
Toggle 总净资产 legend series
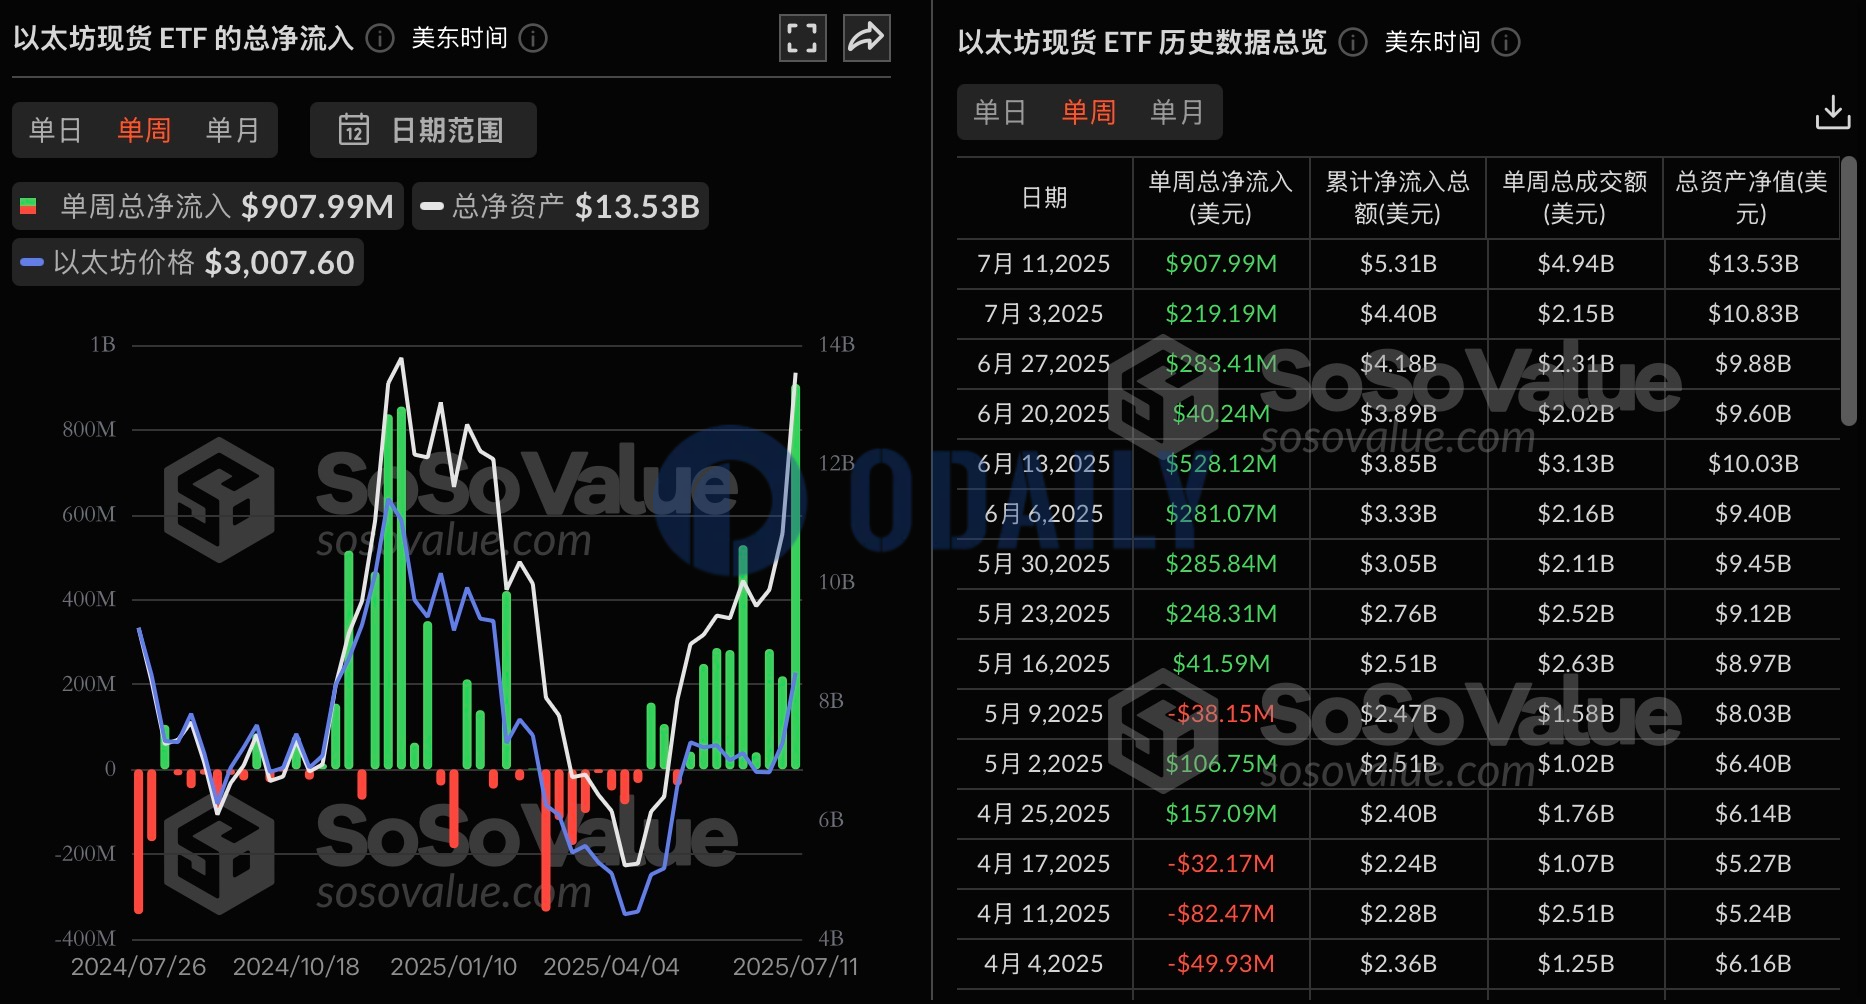tap(560, 206)
